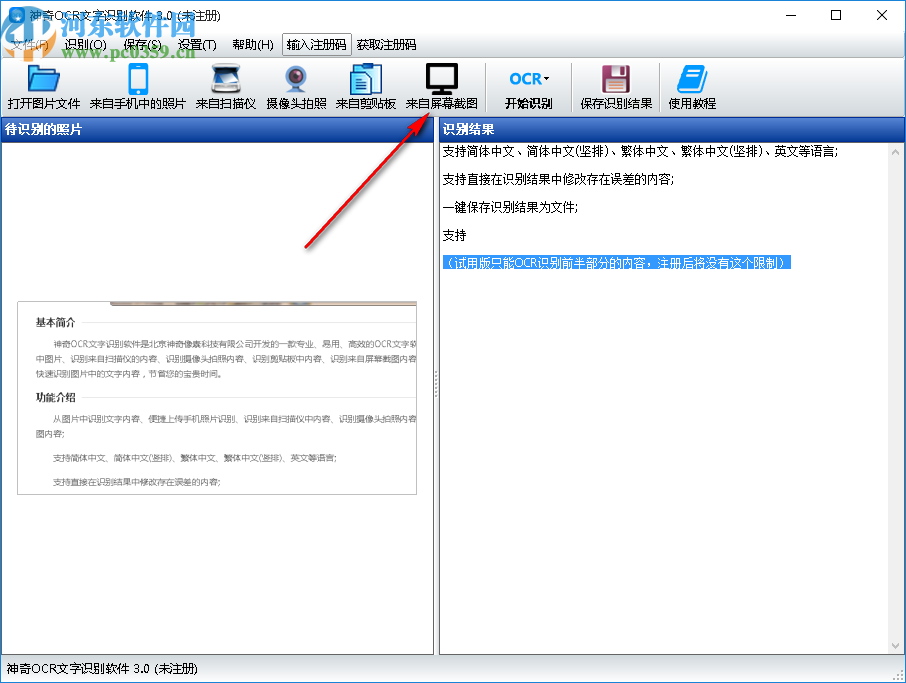Click the first result line about 简体中文 languages
Screen dimensions: 906x683
(x=640, y=151)
